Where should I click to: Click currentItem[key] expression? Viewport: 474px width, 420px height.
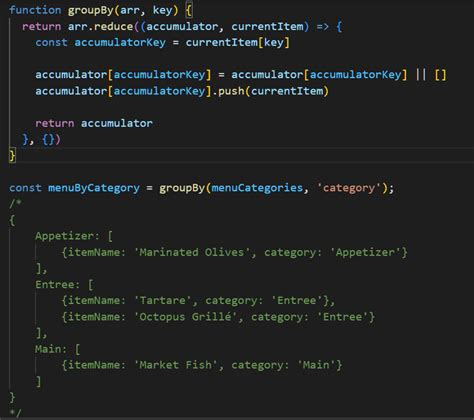click(238, 43)
